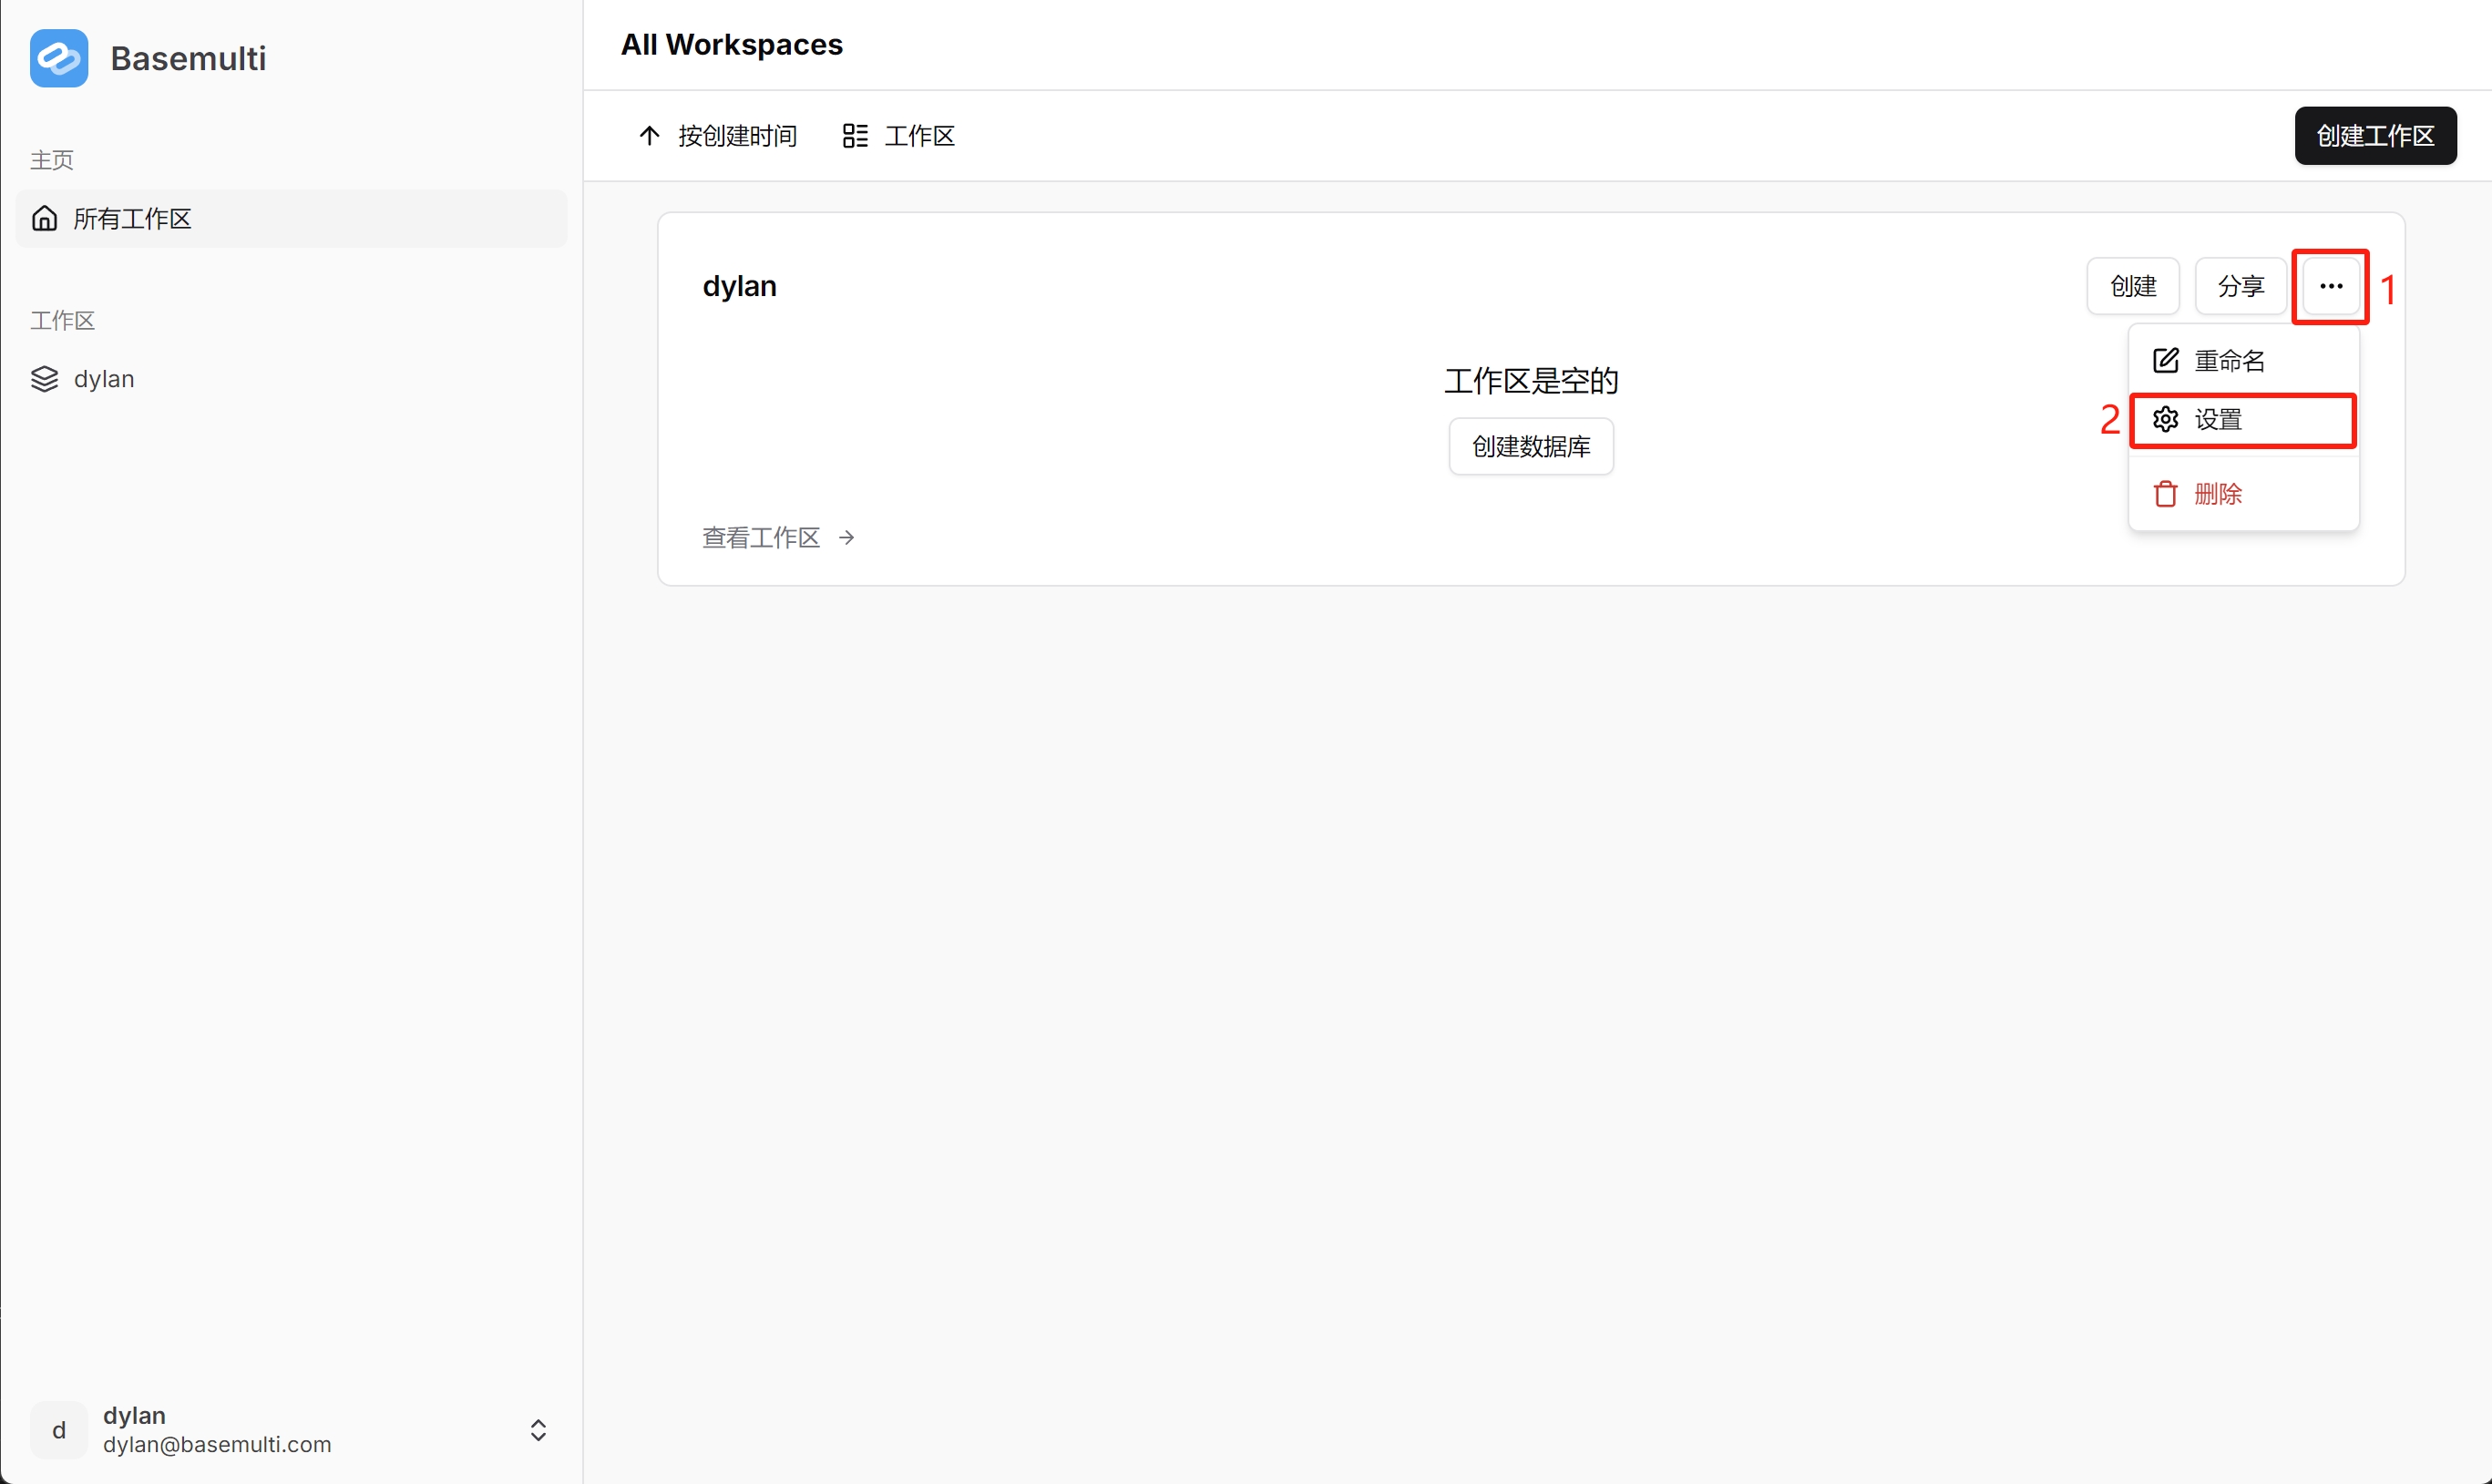Screen dimensions: 2492x1484
Task: Click the 创建数据库 button
Action: [x=1531, y=446]
